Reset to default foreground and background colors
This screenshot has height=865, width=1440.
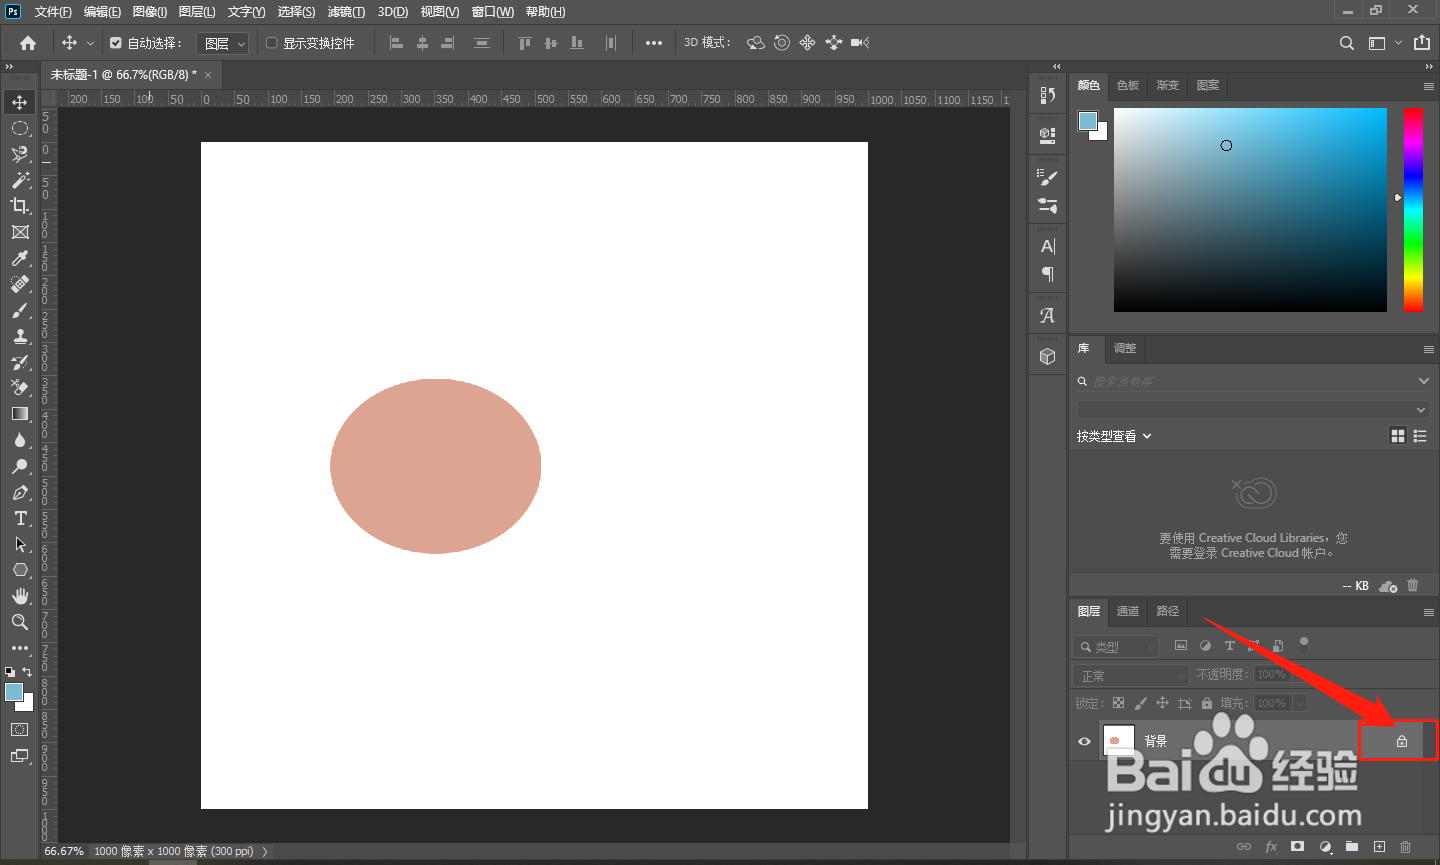click(x=10, y=672)
